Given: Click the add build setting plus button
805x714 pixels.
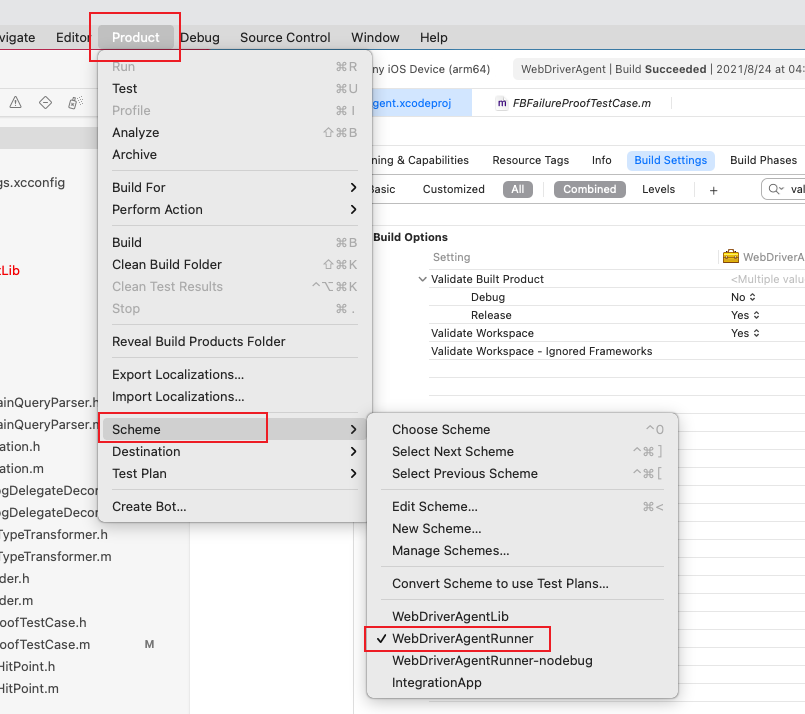Looking at the screenshot, I should pyautogui.click(x=713, y=190).
